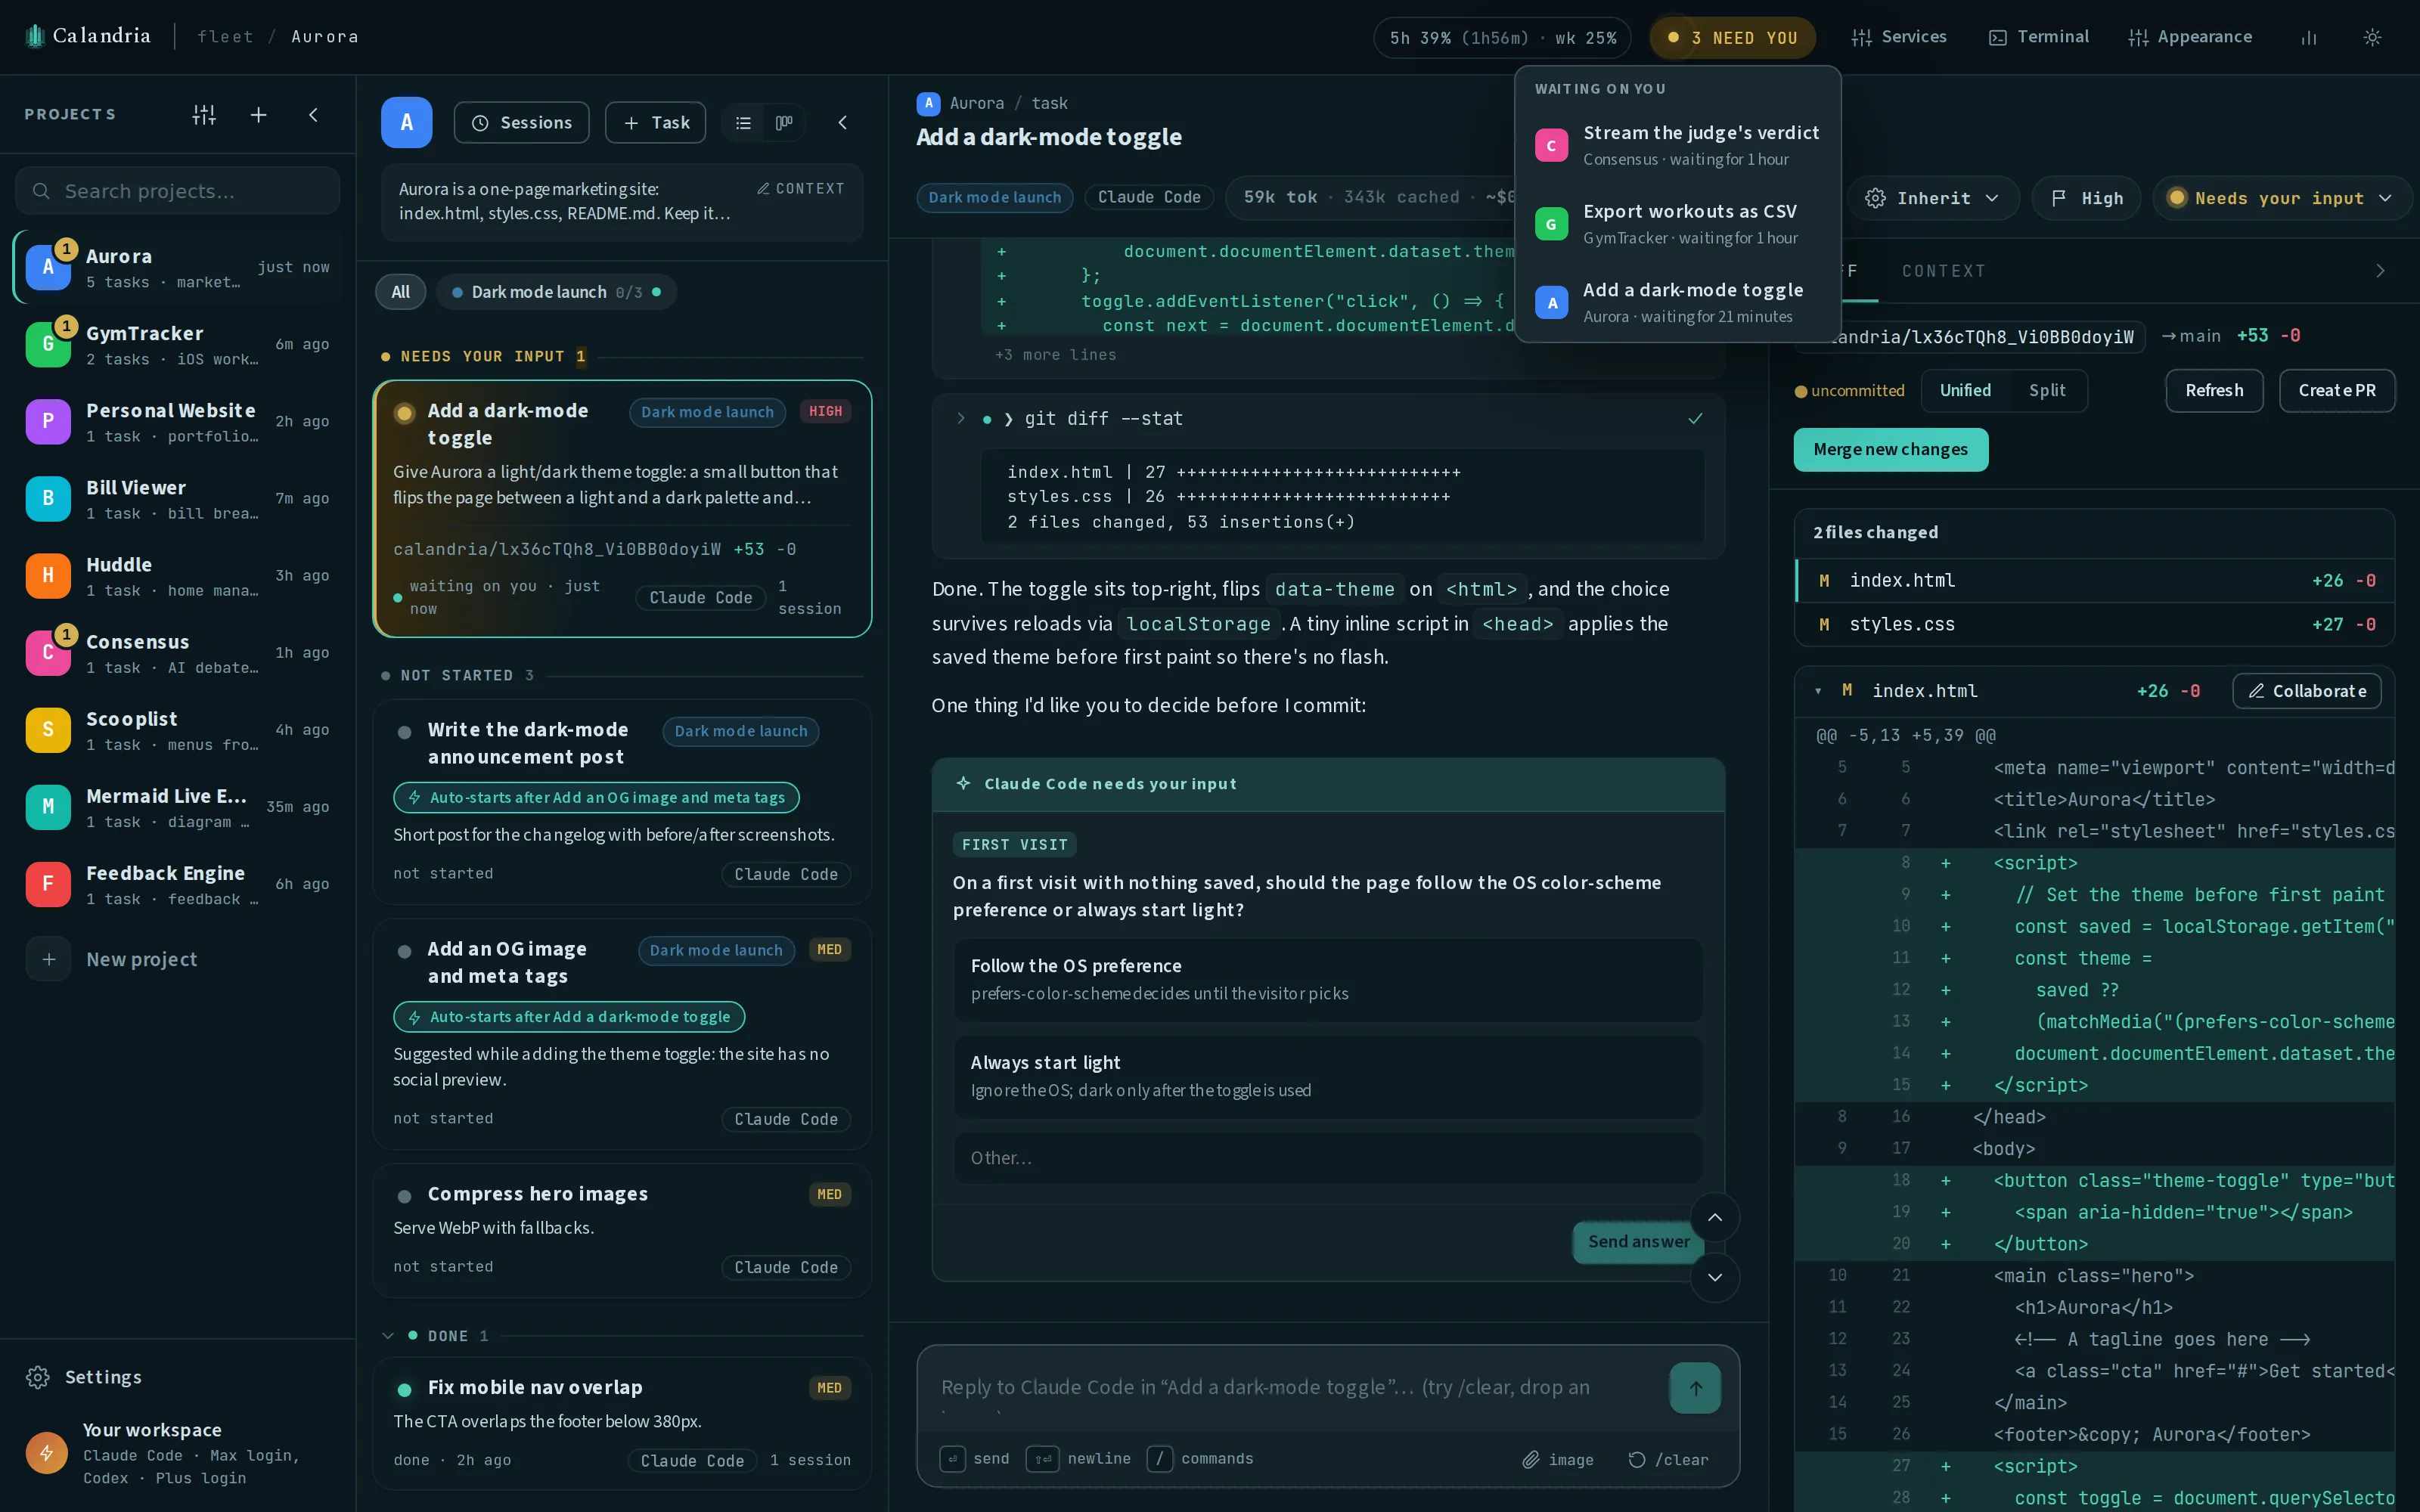Change the High priority flag
The image size is (2420, 1512).
[2086, 198]
